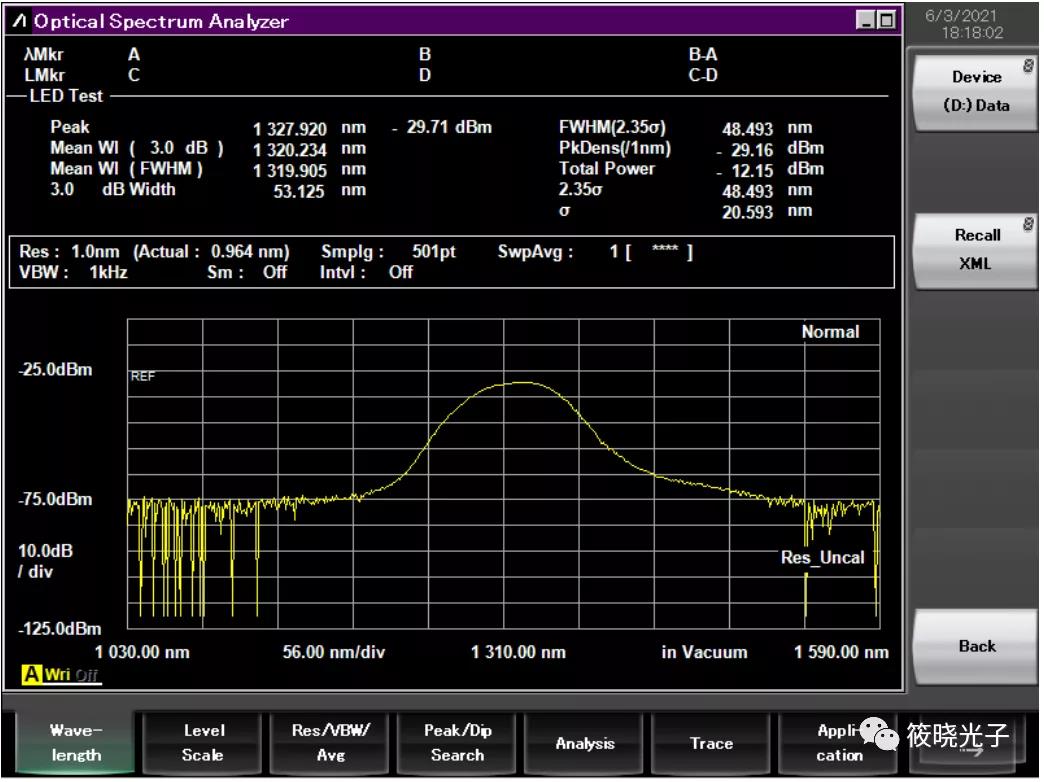Select the Device (D:) Data button
The height and width of the screenshot is (782, 1044).
(x=975, y=92)
